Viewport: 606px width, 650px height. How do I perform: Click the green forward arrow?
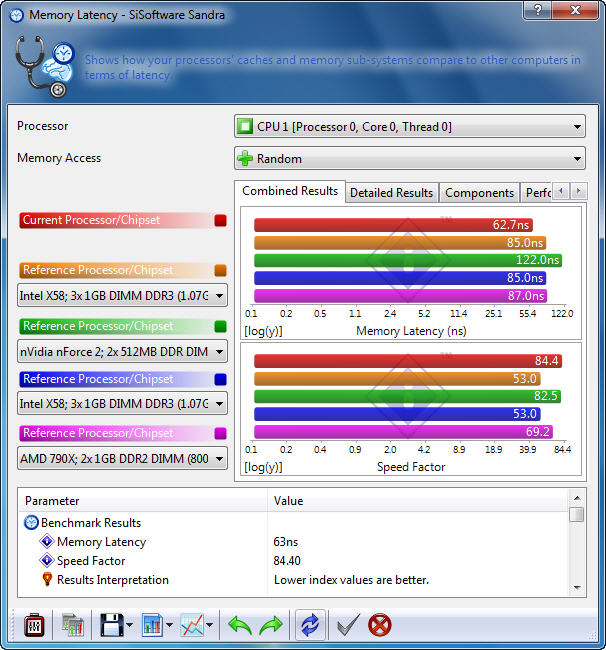click(x=271, y=625)
